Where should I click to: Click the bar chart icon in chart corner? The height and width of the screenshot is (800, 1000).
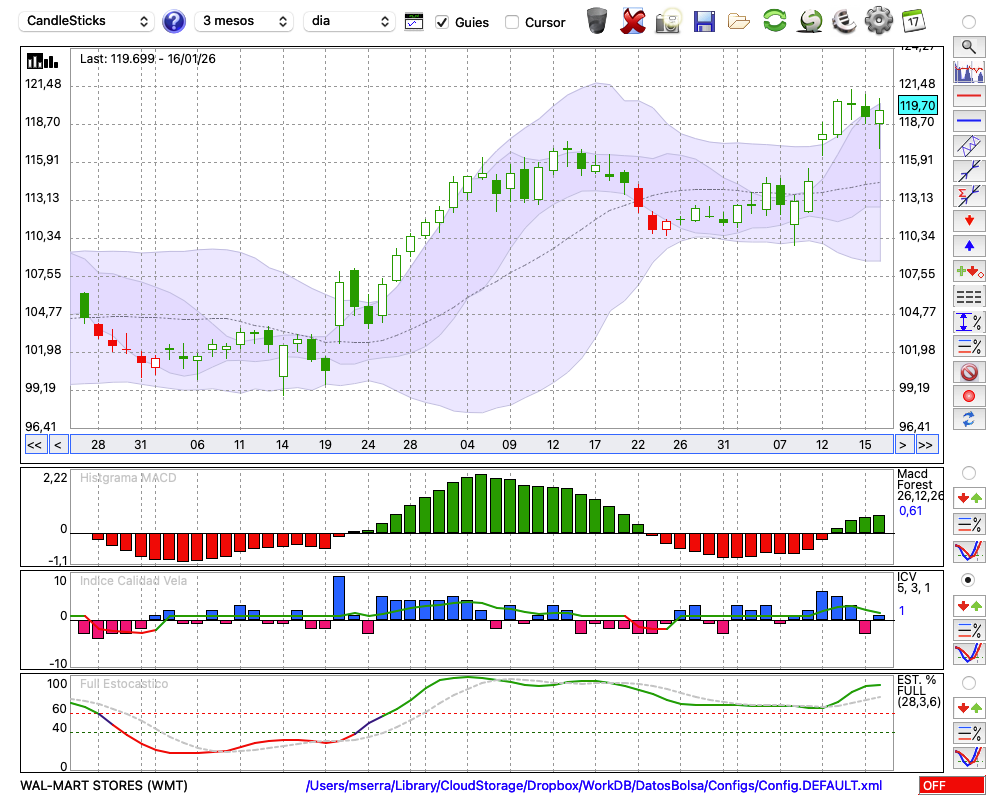click(42, 61)
